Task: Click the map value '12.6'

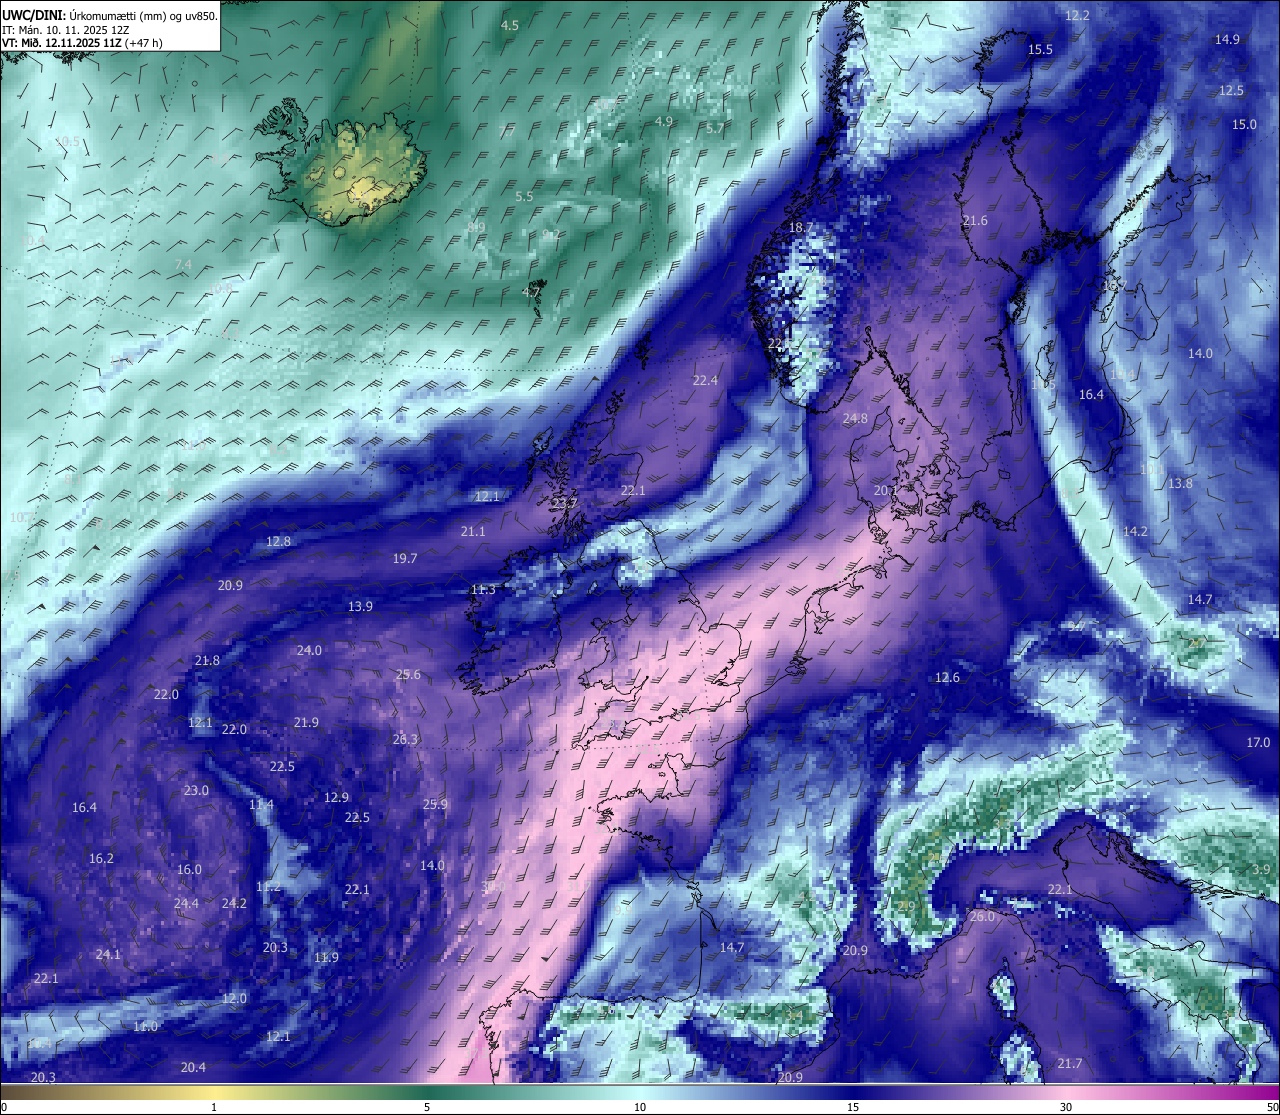Action: [x=947, y=677]
